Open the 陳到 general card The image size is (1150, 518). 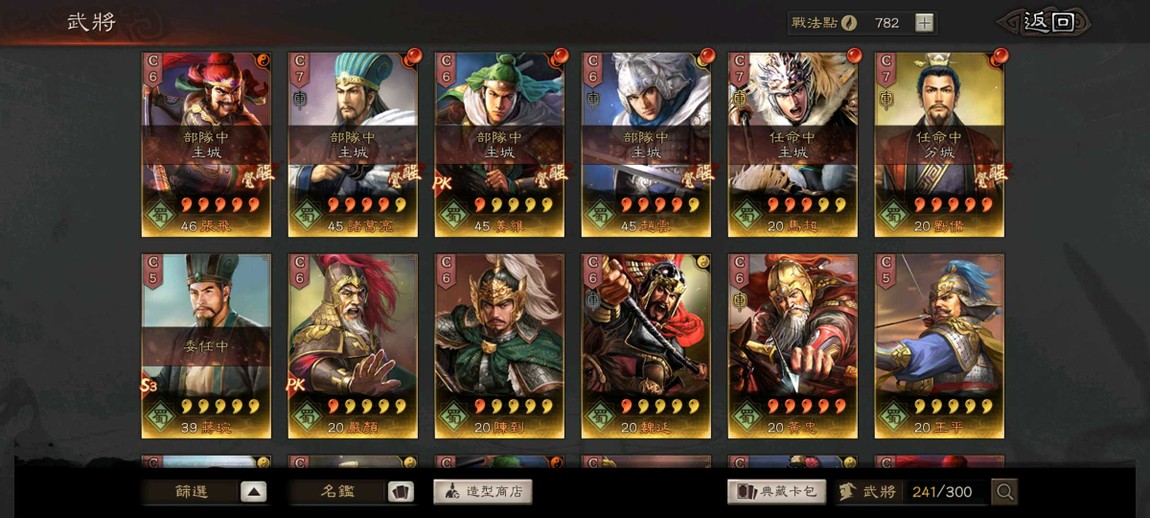[499, 346]
